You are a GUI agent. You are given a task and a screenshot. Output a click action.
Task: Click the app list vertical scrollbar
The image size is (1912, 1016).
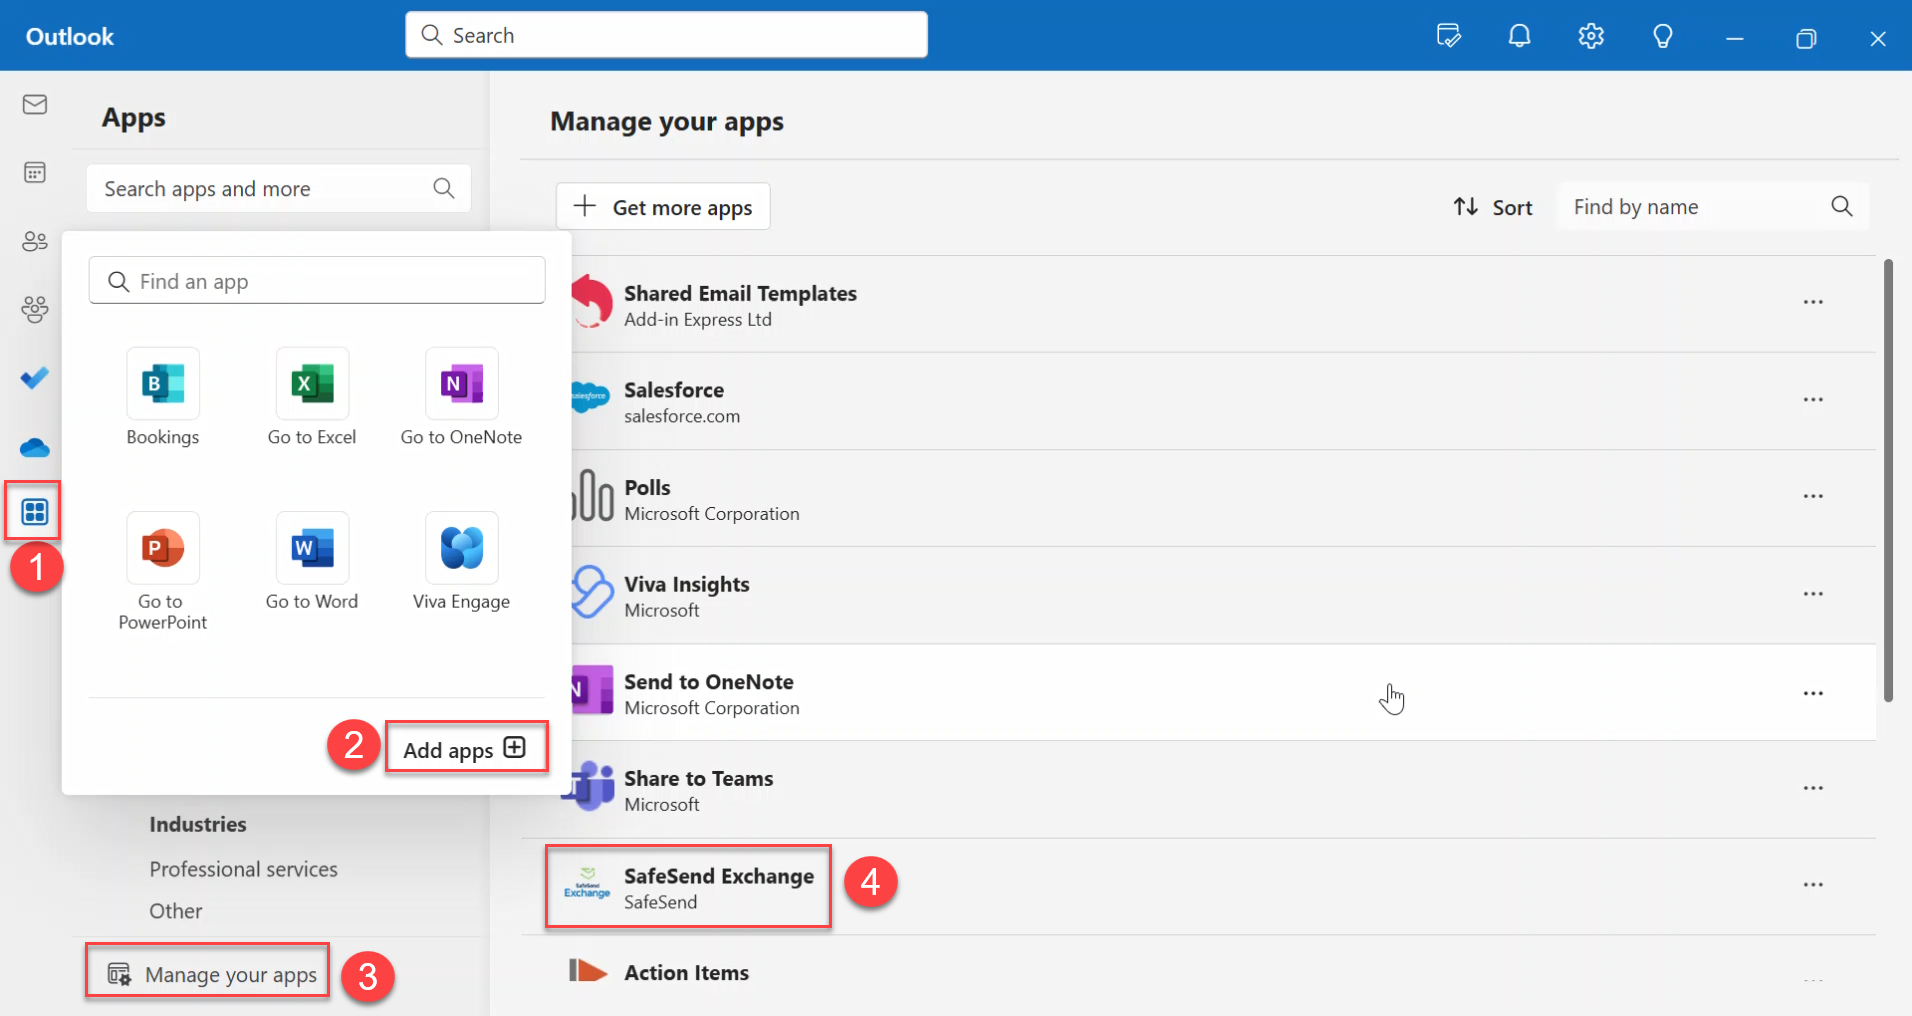[1888, 480]
